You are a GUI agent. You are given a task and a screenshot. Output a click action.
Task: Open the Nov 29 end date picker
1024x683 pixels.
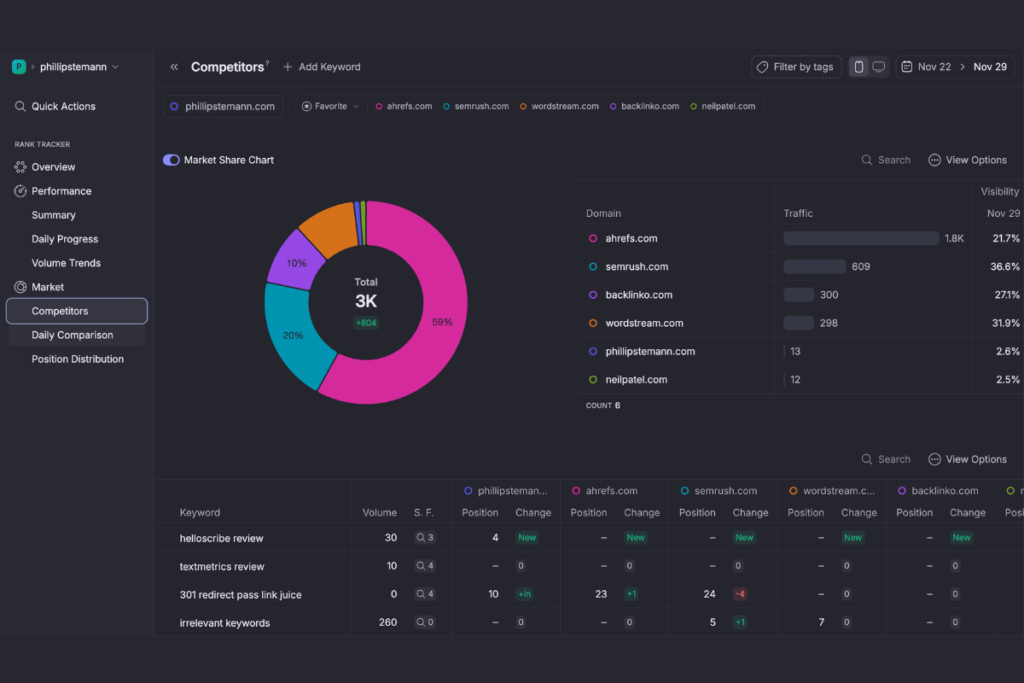coord(990,67)
